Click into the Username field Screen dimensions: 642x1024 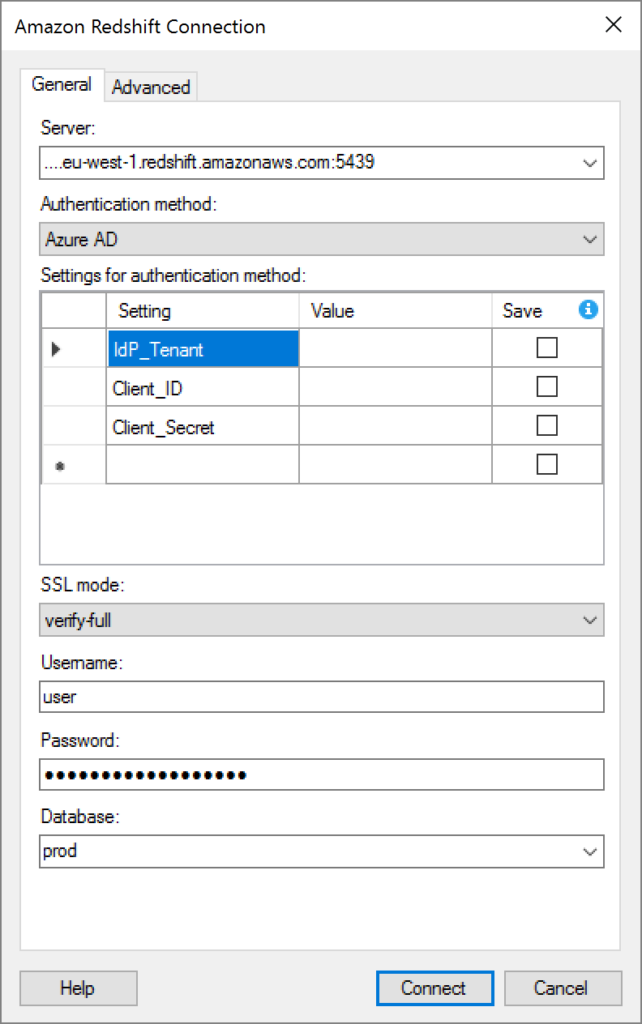click(321, 697)
